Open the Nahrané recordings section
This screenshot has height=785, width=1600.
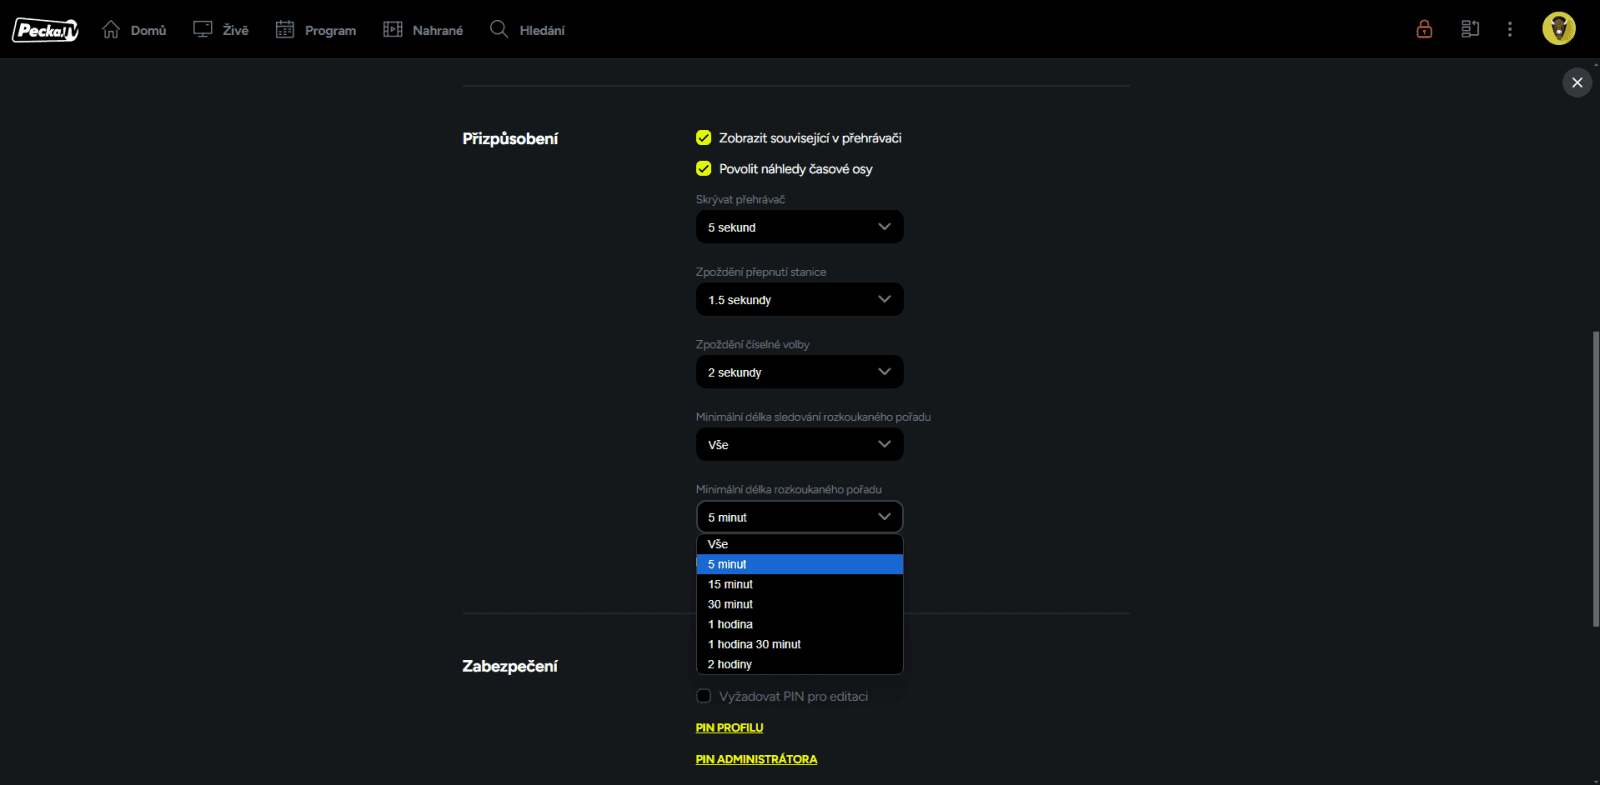423,30
